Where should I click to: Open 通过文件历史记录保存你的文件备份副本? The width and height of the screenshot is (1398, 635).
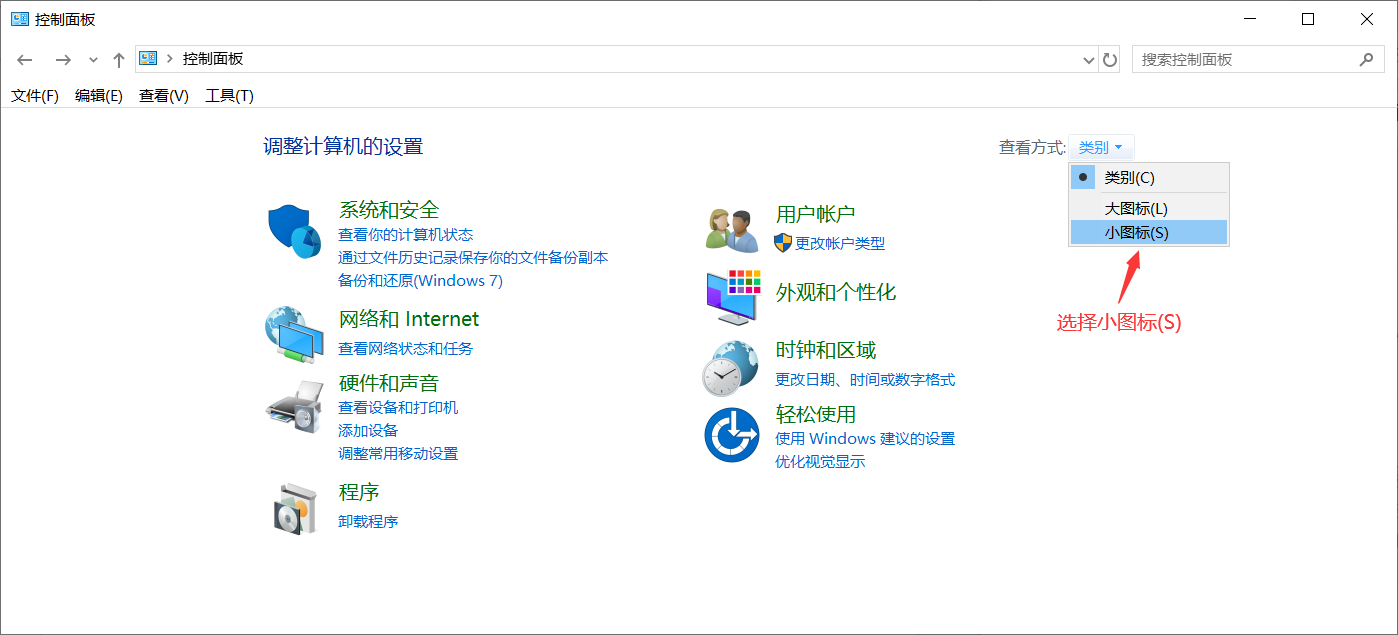[473, 257]
